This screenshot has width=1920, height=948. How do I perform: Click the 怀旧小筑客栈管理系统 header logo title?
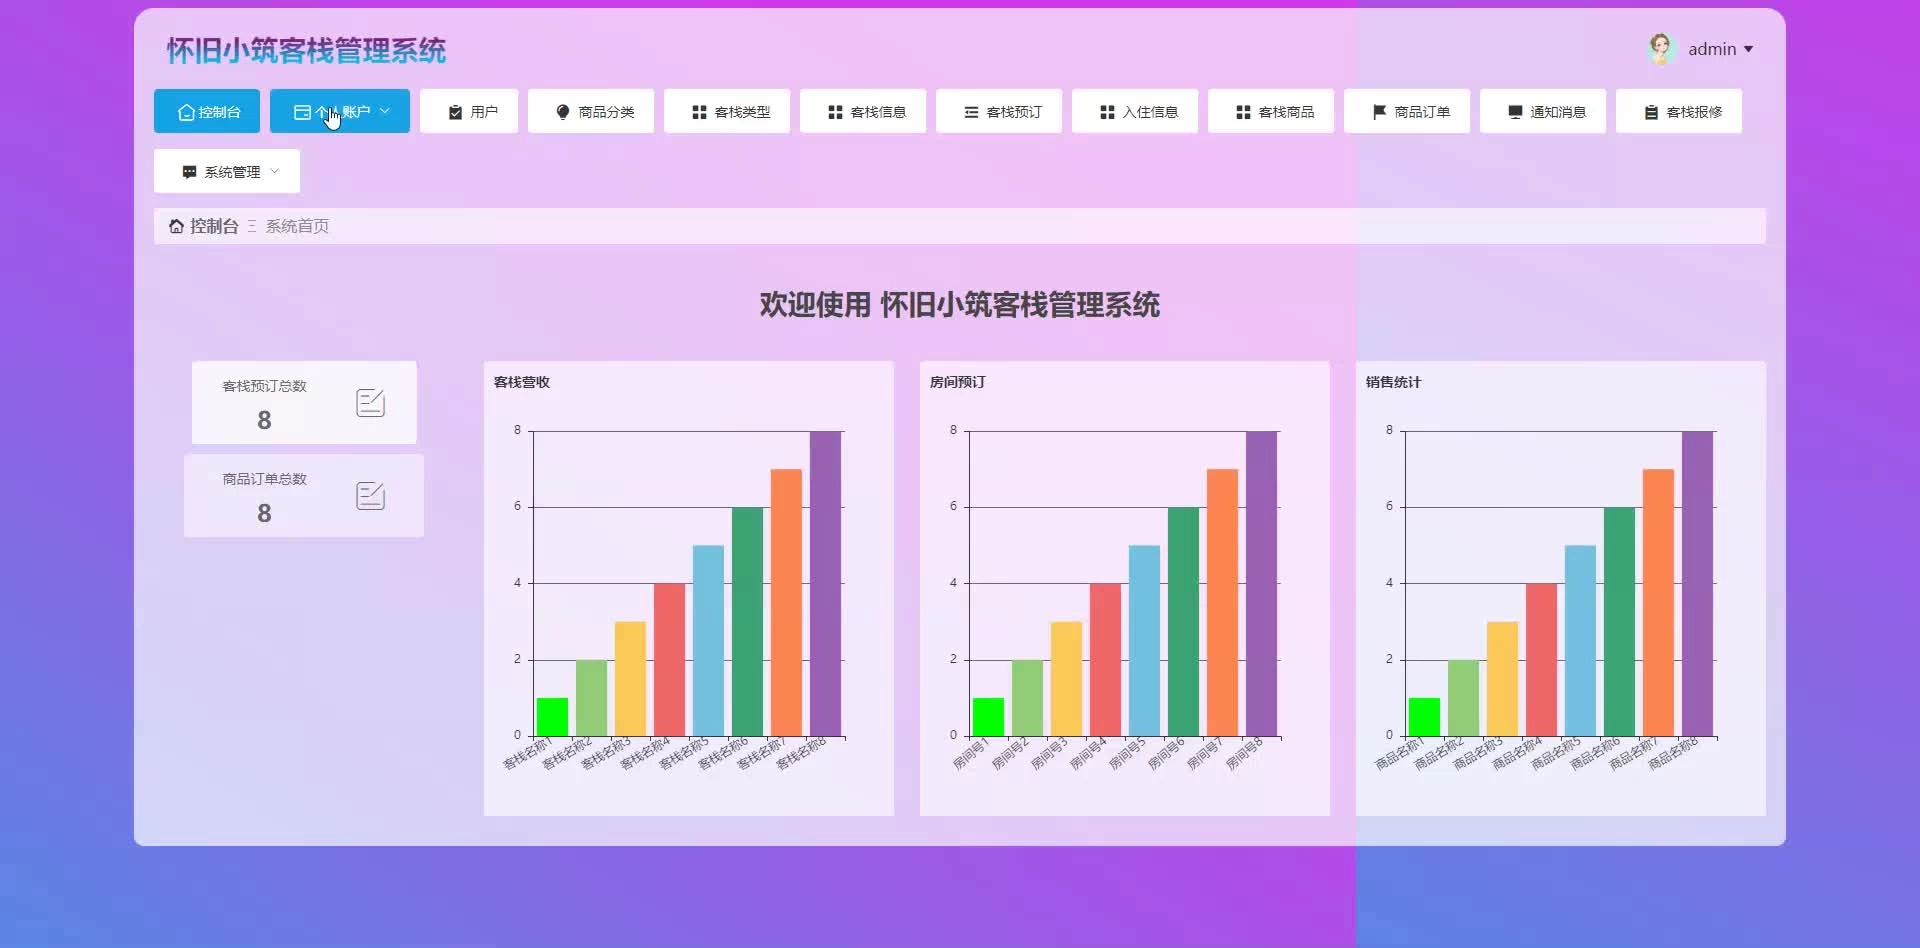tap(306, 51)
